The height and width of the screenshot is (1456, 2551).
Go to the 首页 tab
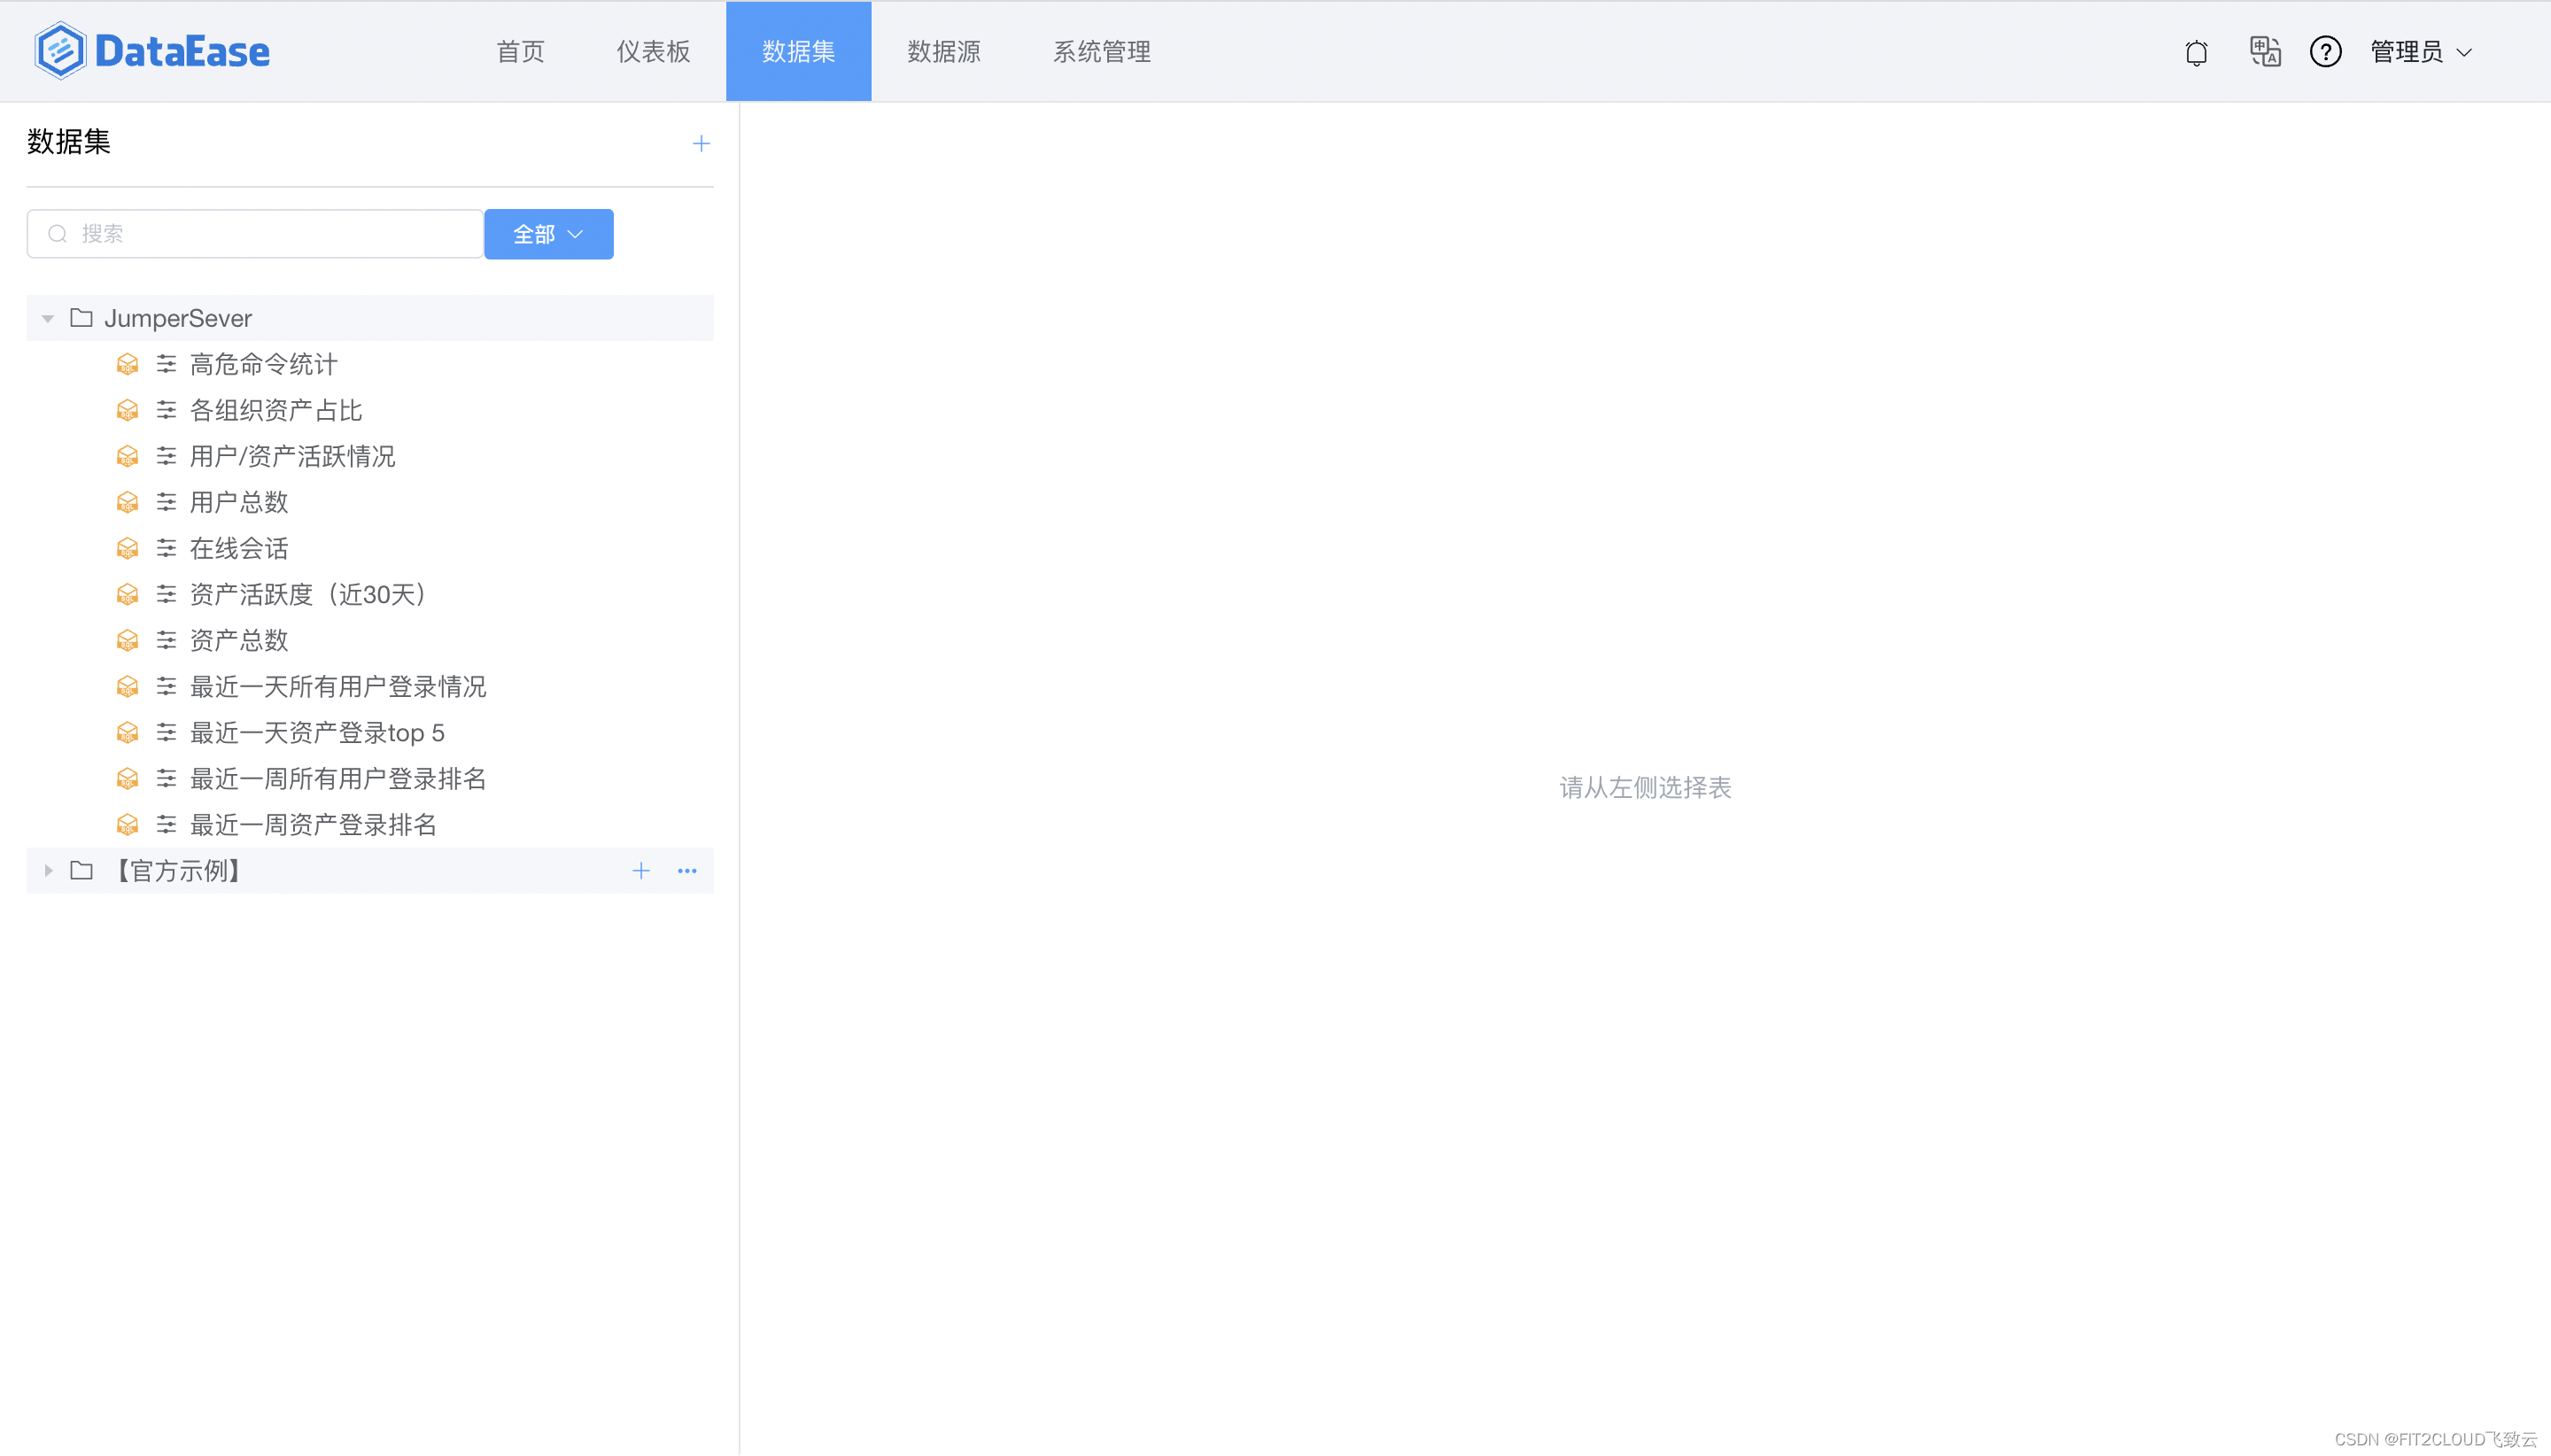coord(520,52)
